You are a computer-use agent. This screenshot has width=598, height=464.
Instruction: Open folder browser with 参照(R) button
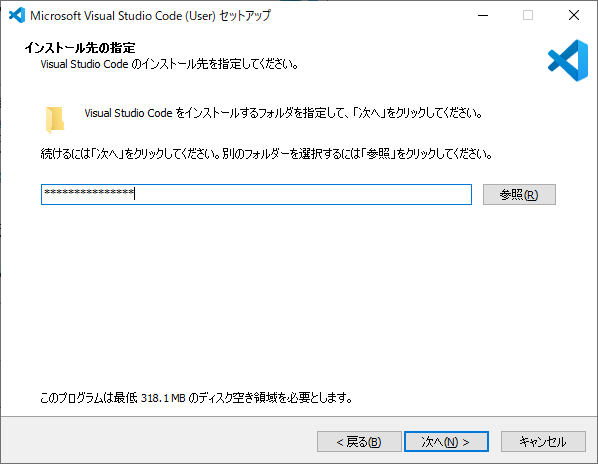[519, 194]
